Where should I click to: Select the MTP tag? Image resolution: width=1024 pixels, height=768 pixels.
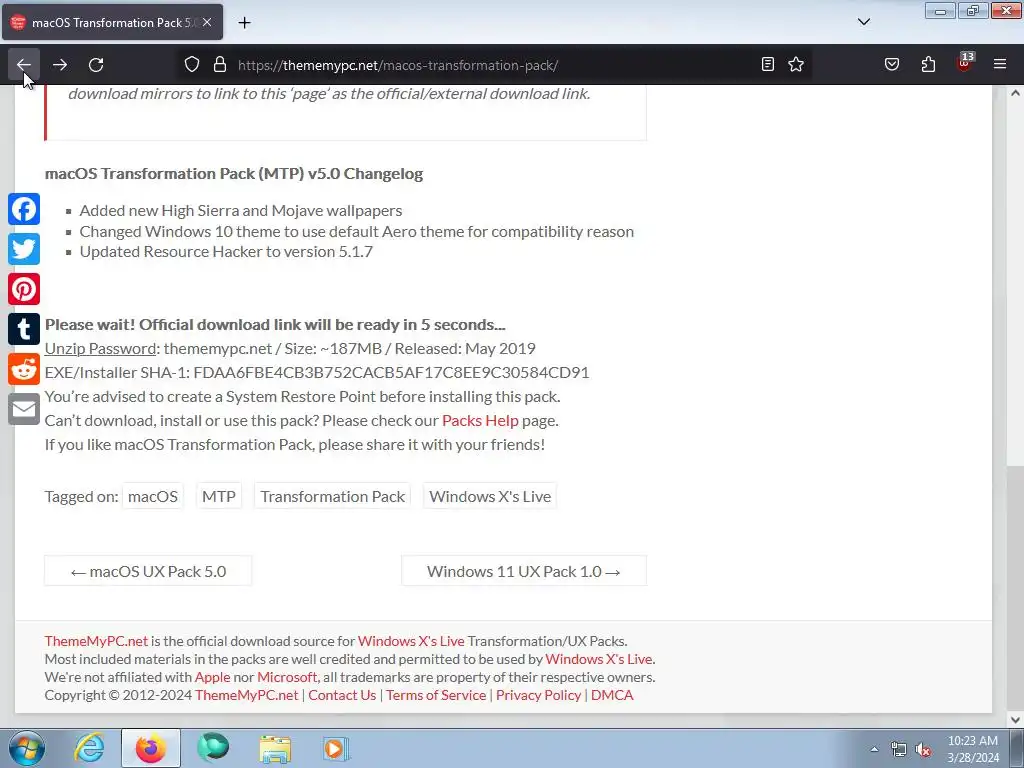pos(219,496)
